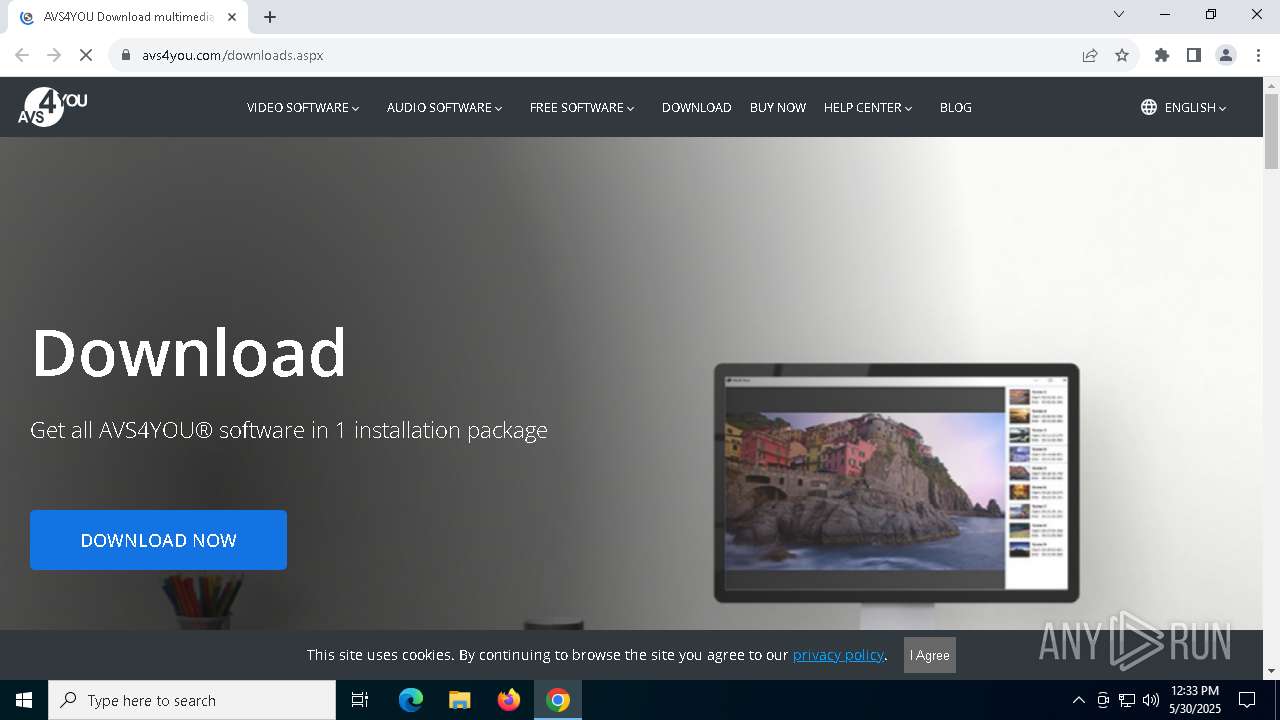Launch Microsoft Edge from the taskbar
Screen dimensions: 1280x720
pyautogui.click(x=411, y=700)
